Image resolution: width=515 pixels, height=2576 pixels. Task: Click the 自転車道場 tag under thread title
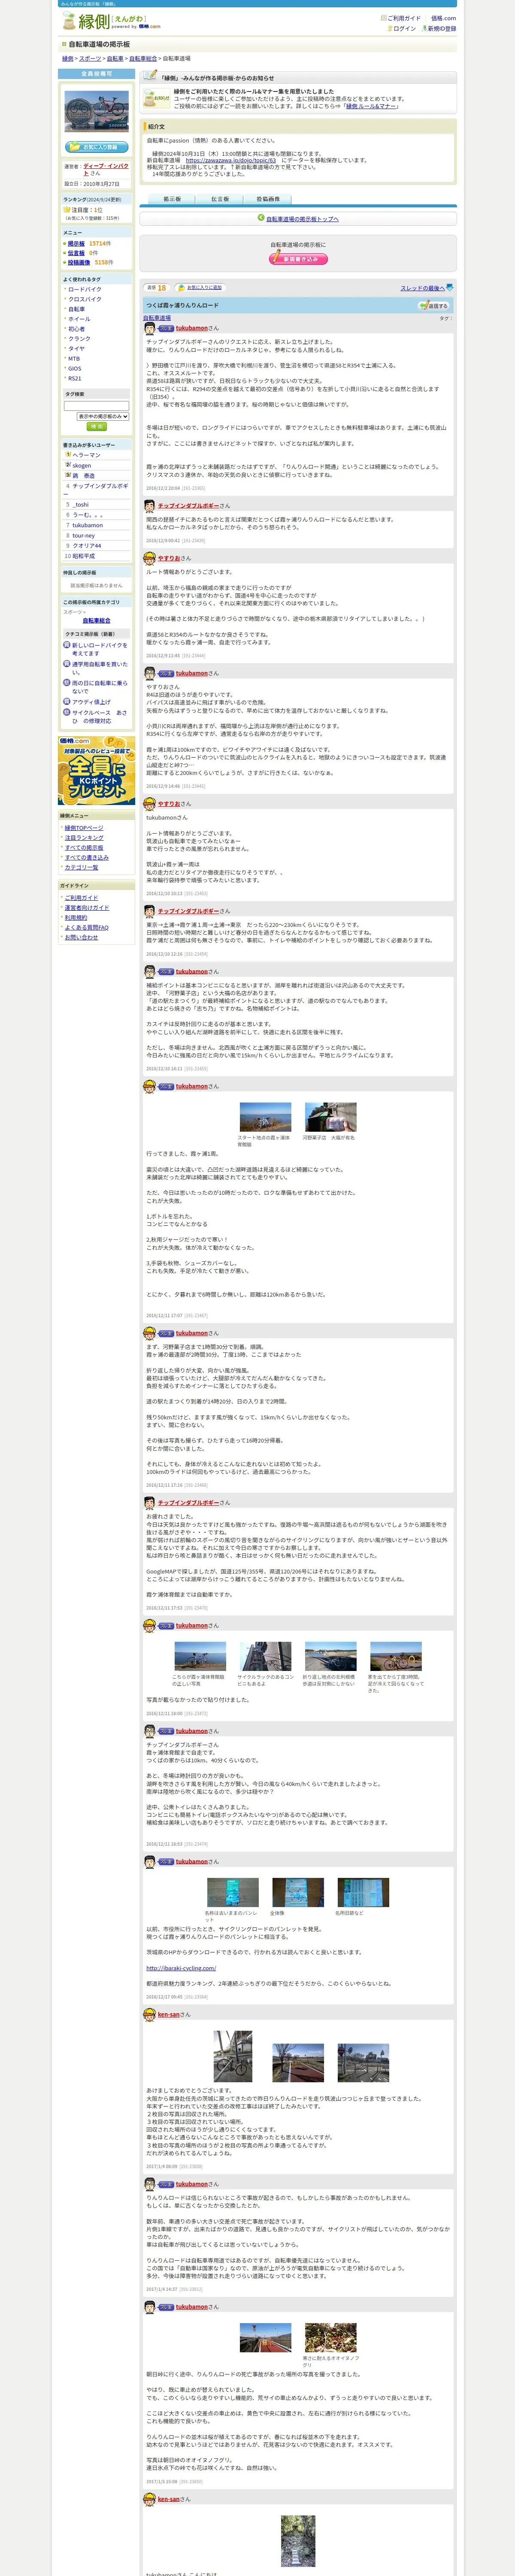click(x=157, y=318)
